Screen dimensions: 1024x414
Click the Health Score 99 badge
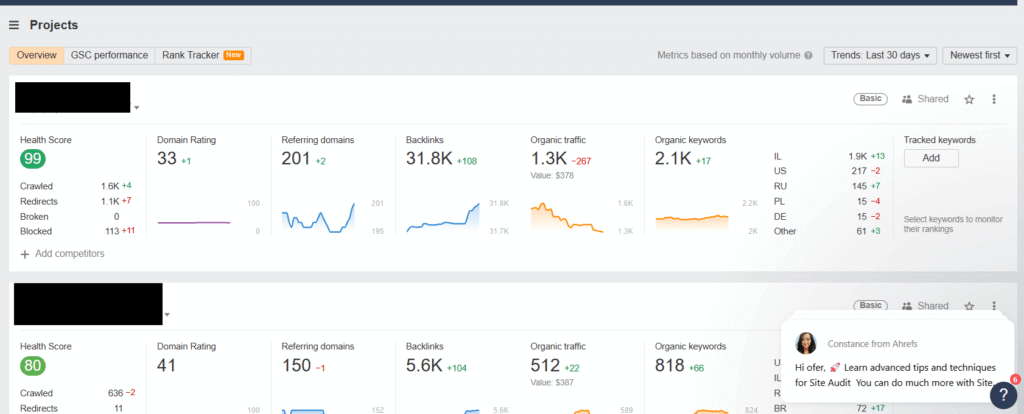click(x=33, y=159)
